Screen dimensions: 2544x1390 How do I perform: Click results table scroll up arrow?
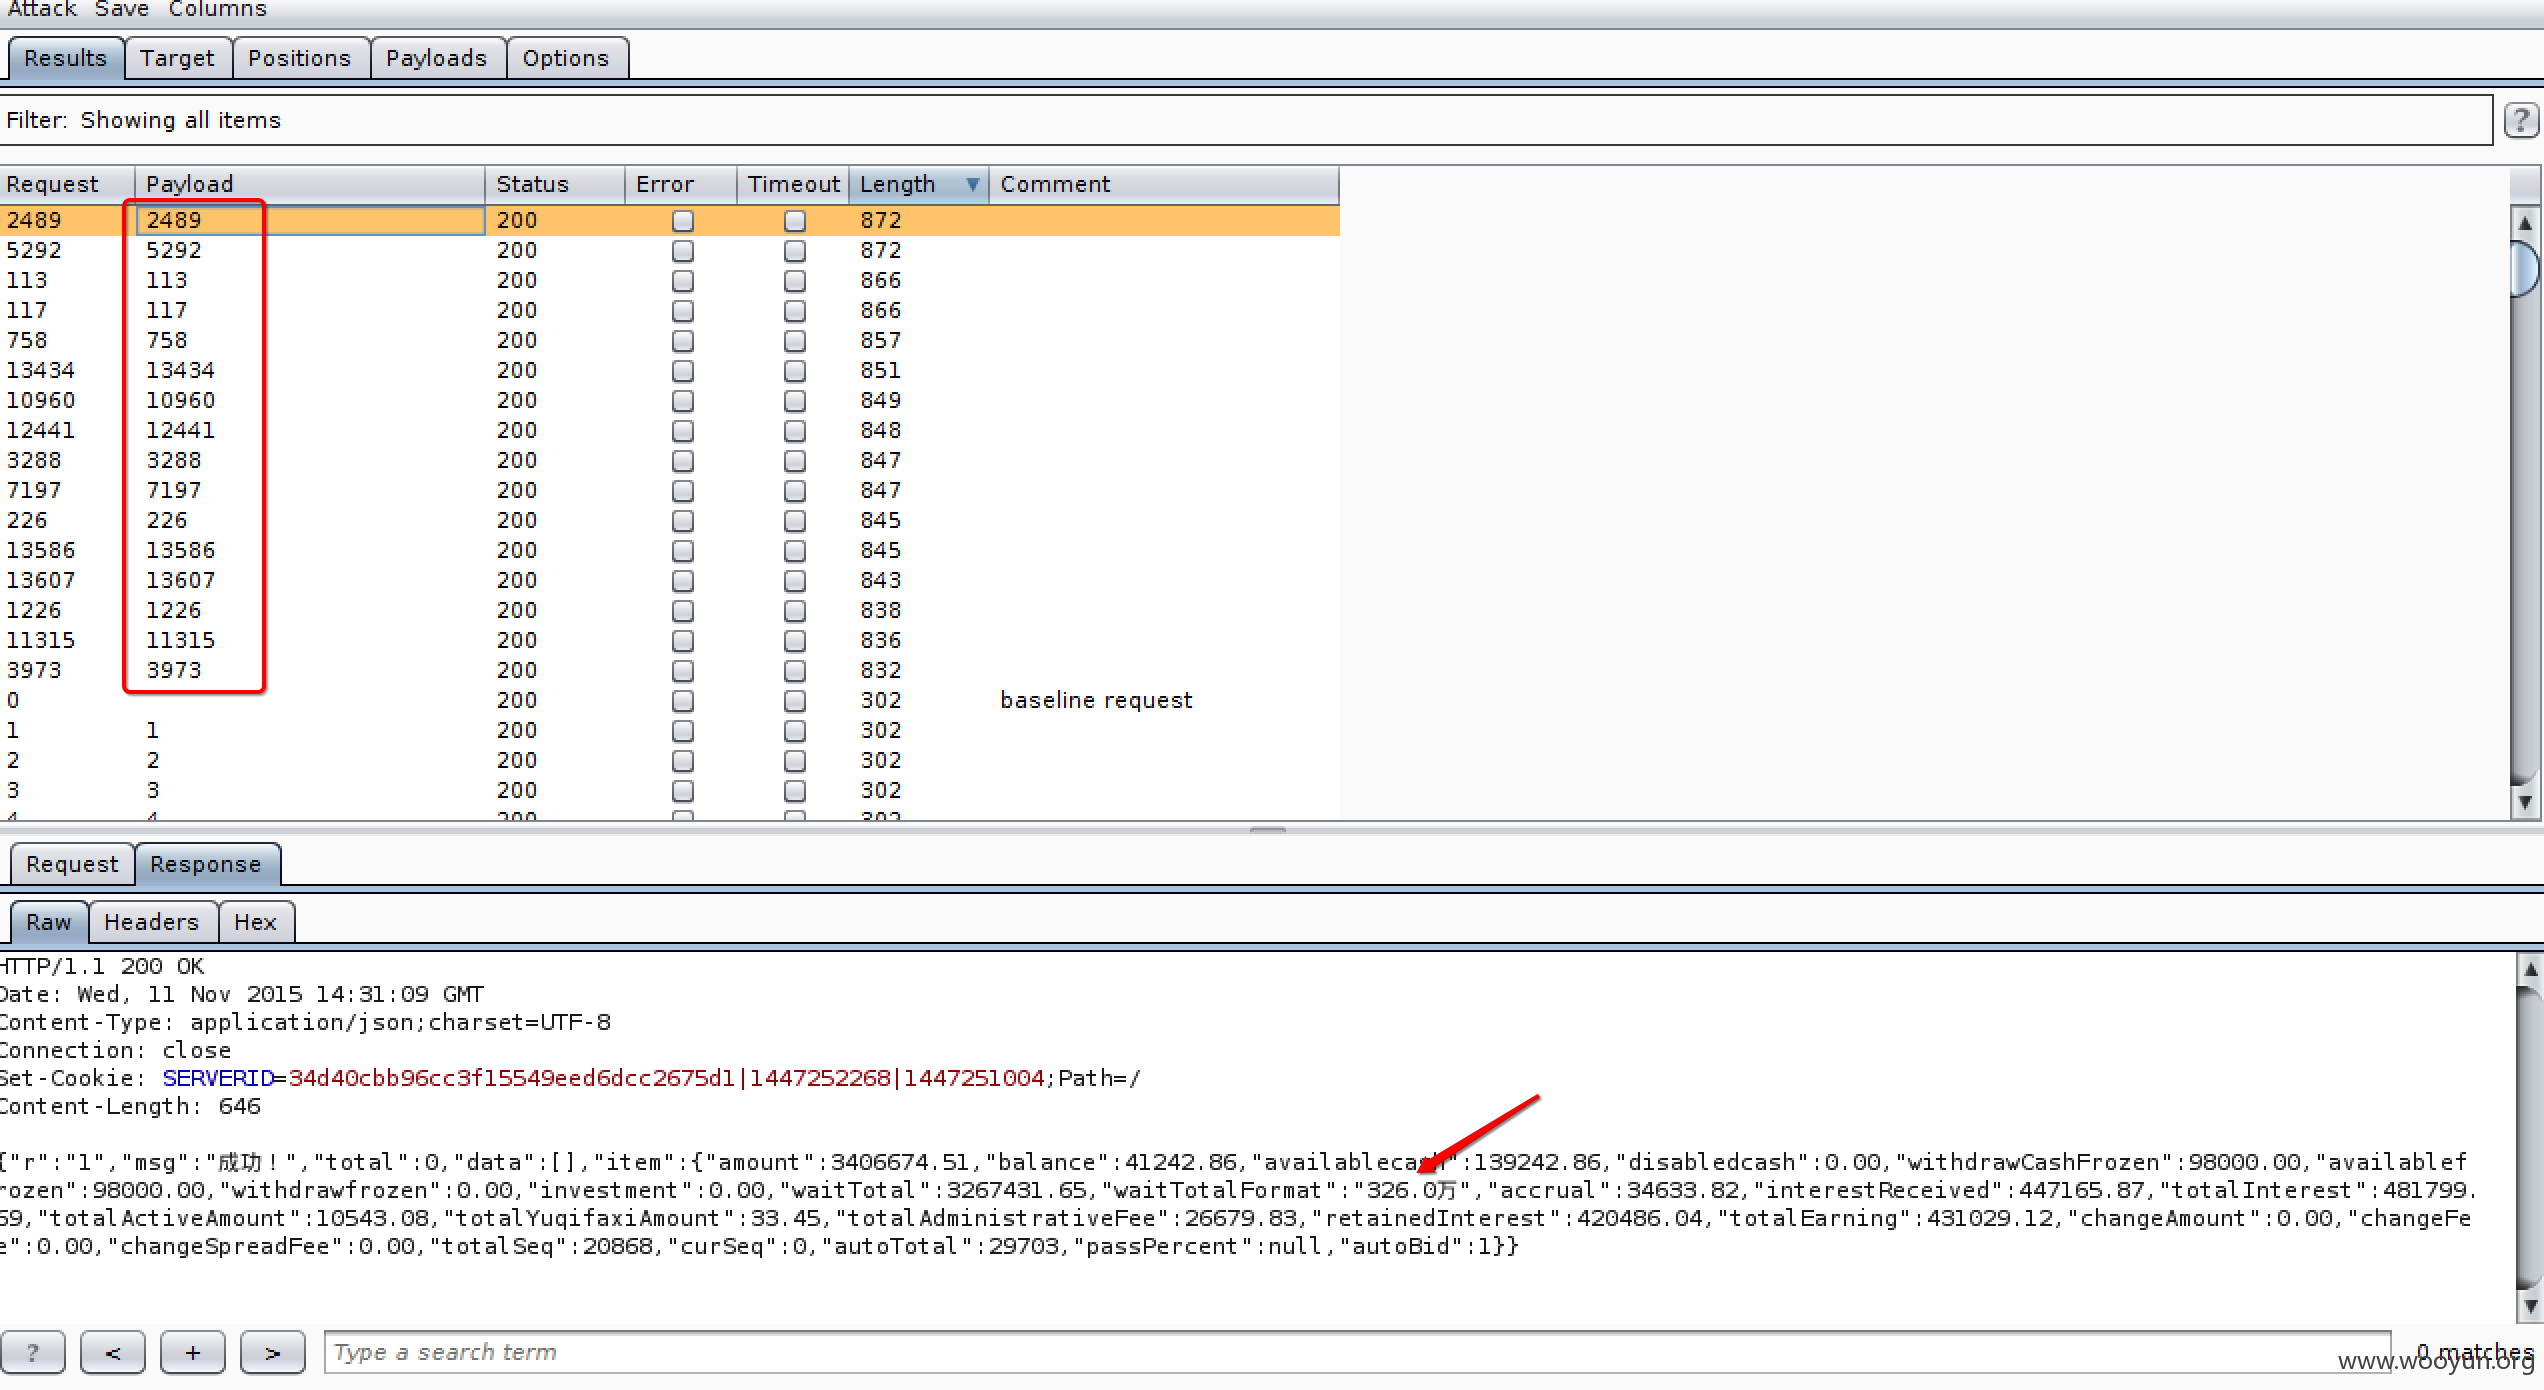2525,222
